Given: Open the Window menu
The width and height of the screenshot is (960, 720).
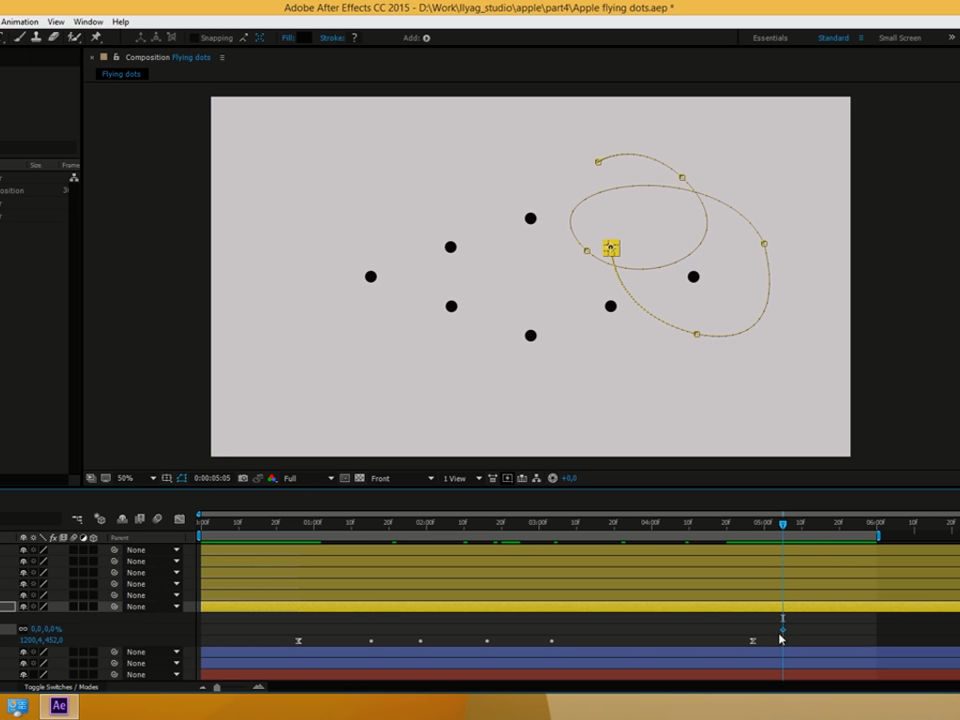Looking at the screenshot, I should coord(88,21).
